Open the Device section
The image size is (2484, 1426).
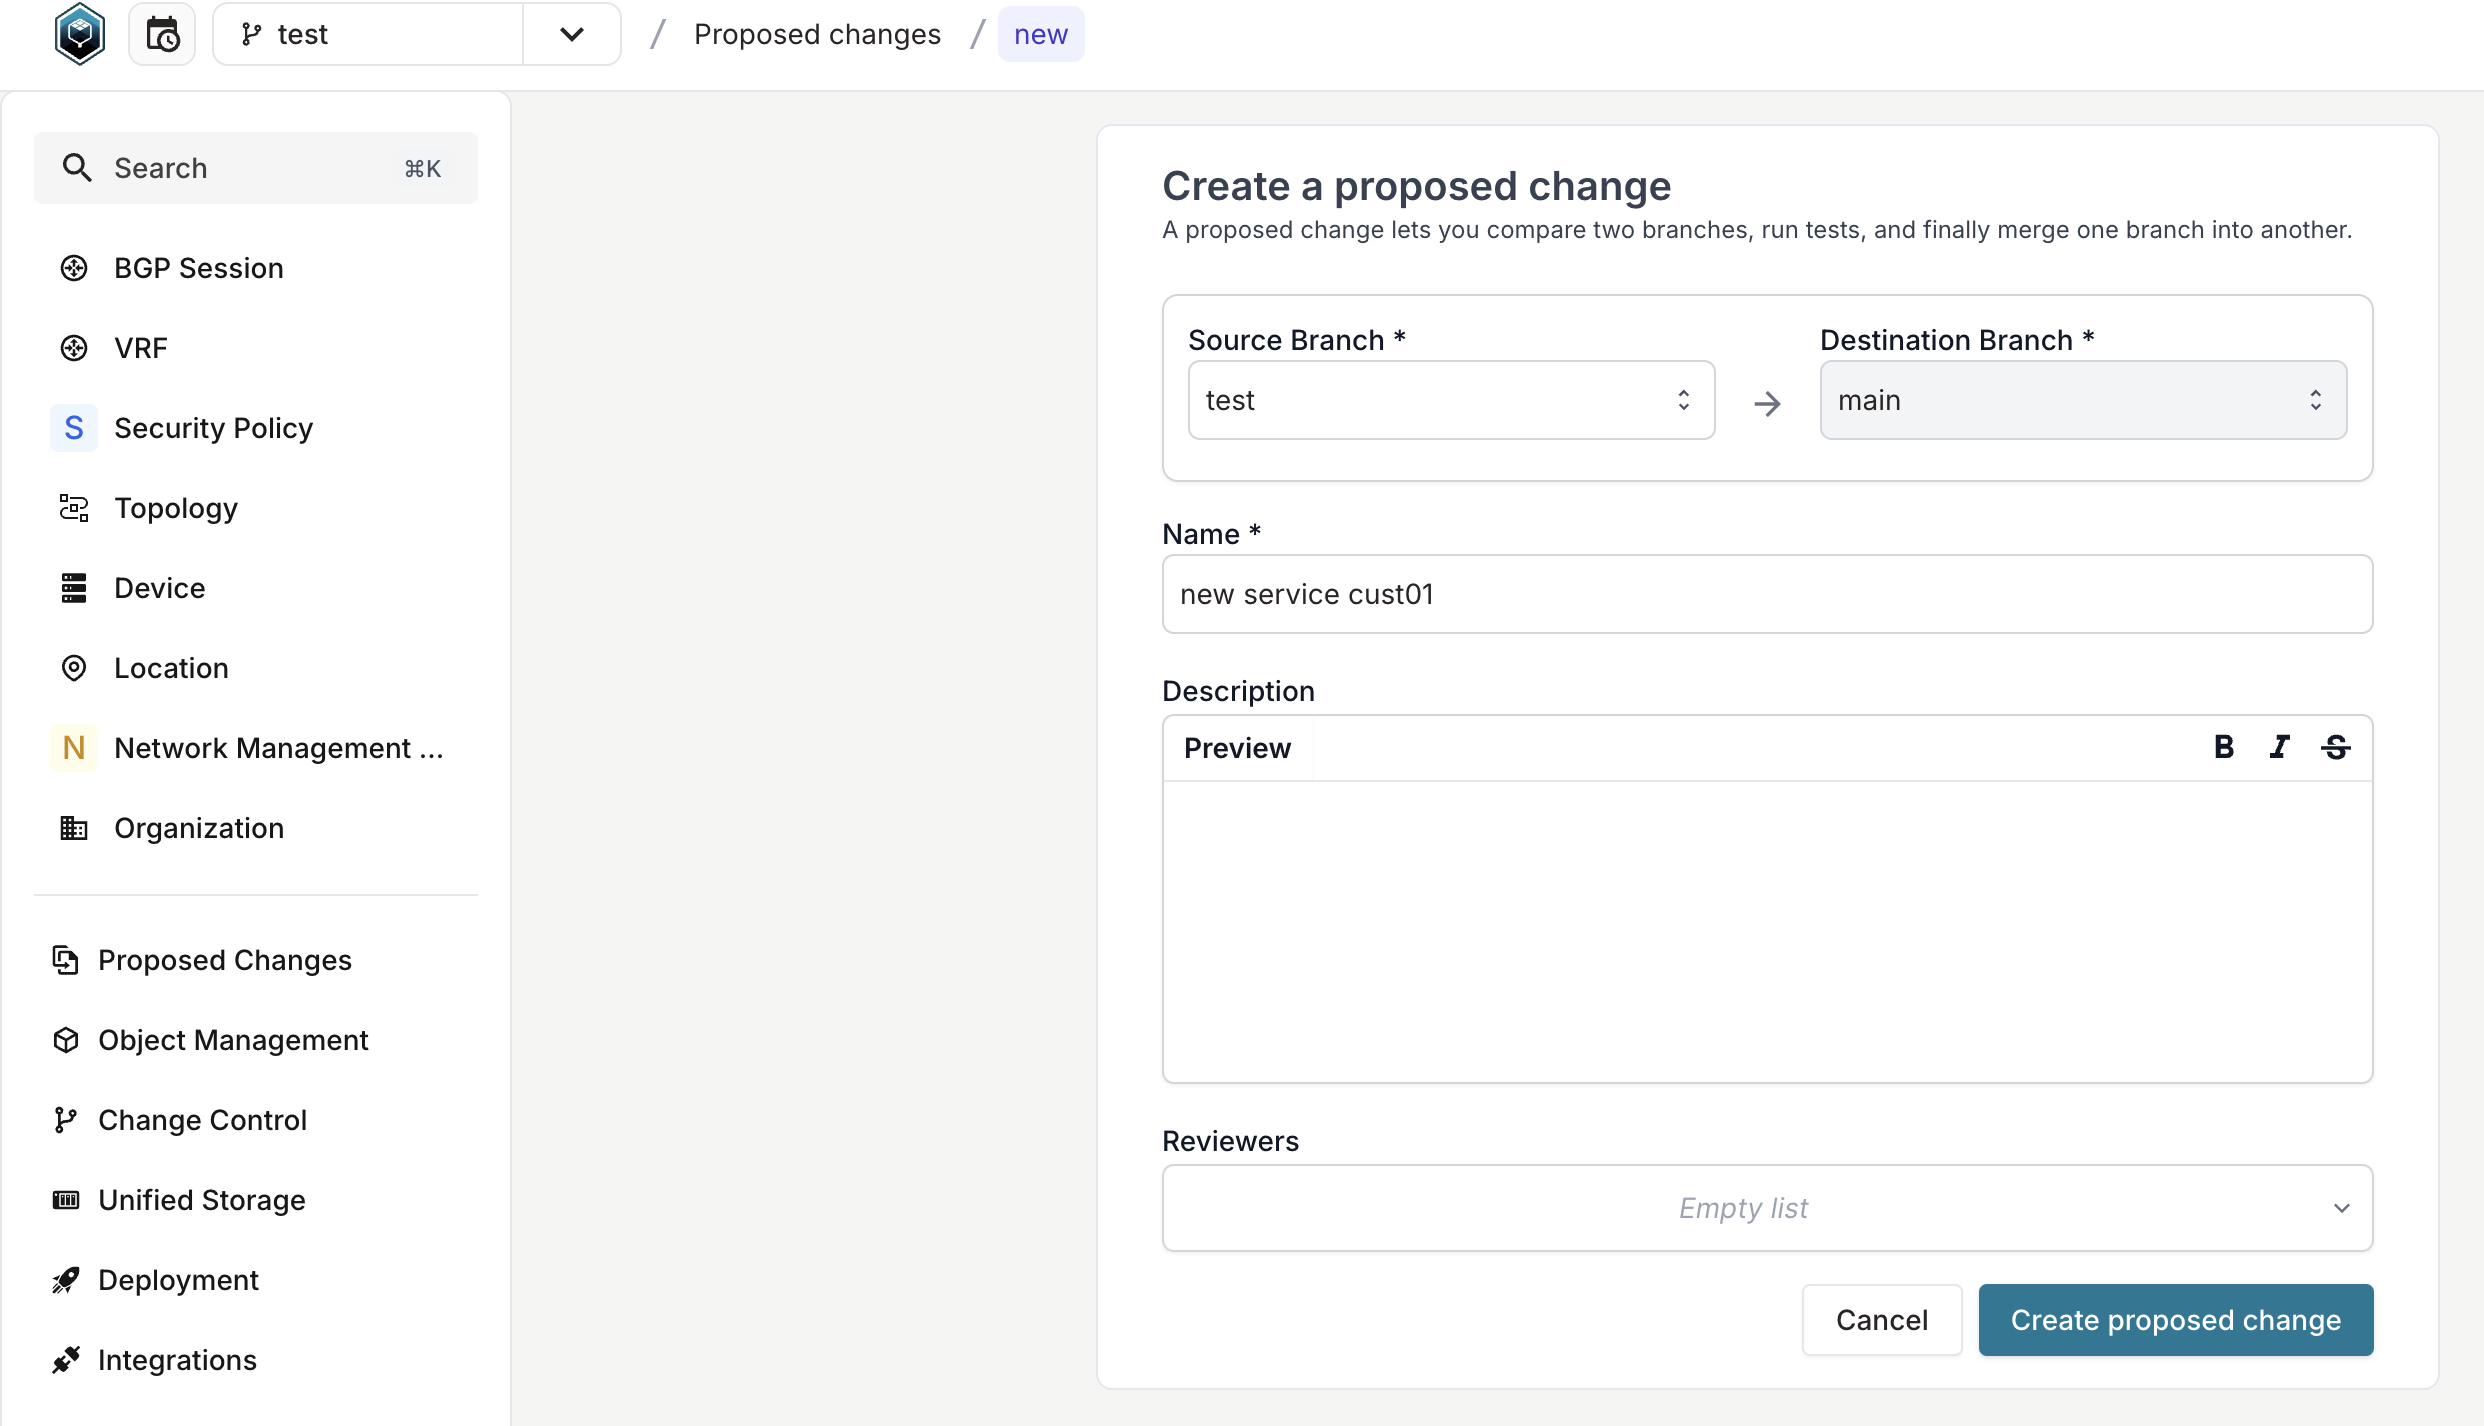[159, 587]
